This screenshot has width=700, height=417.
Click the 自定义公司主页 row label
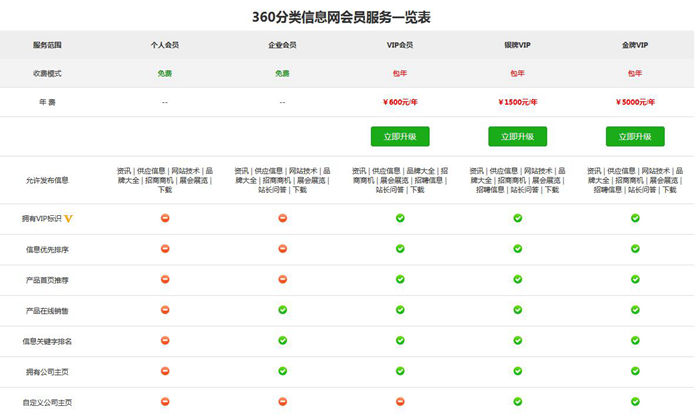47,402
